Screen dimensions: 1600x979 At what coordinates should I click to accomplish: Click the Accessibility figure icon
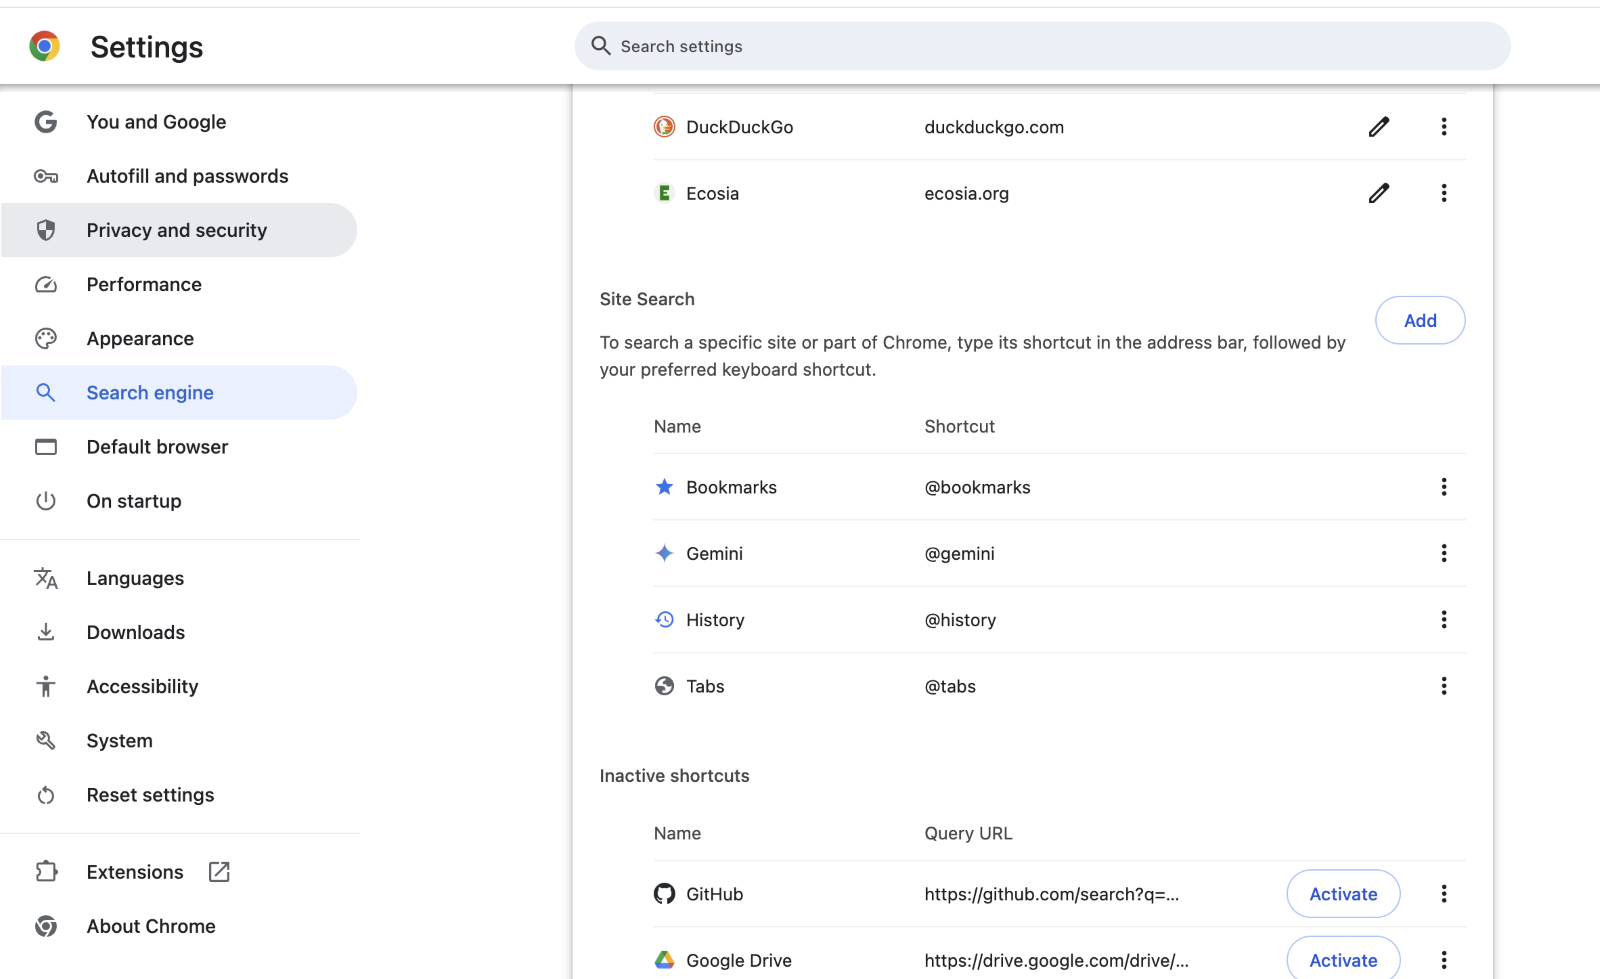[x=46, y=687]
